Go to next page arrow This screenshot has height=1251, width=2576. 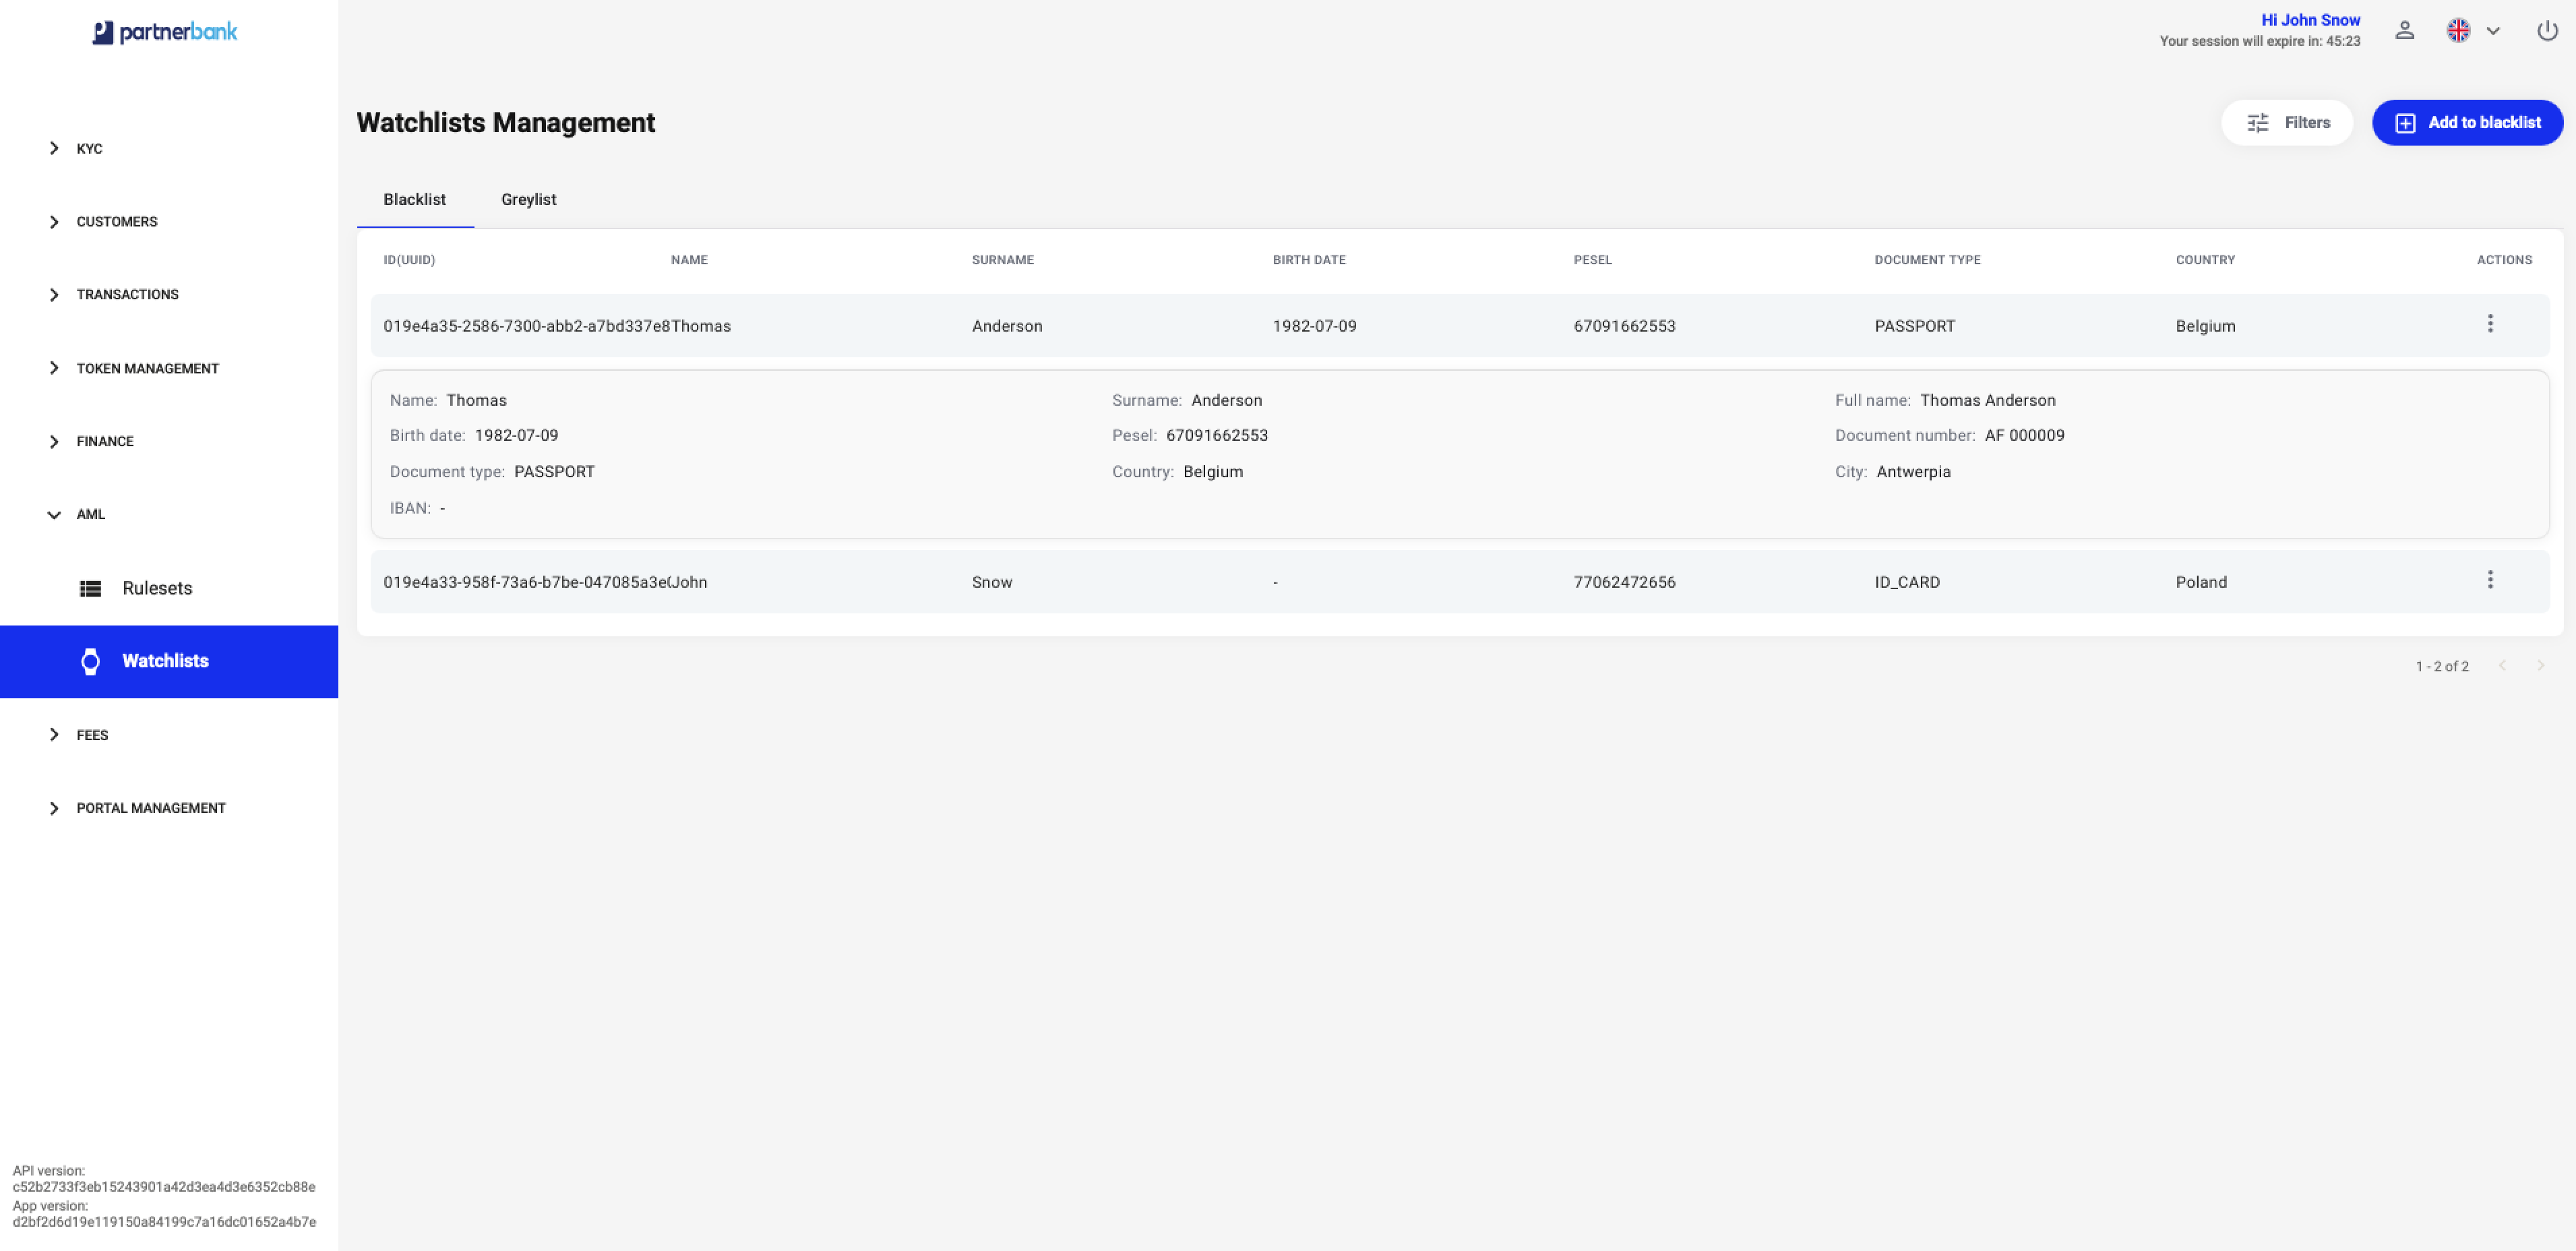coord(2540,666)
